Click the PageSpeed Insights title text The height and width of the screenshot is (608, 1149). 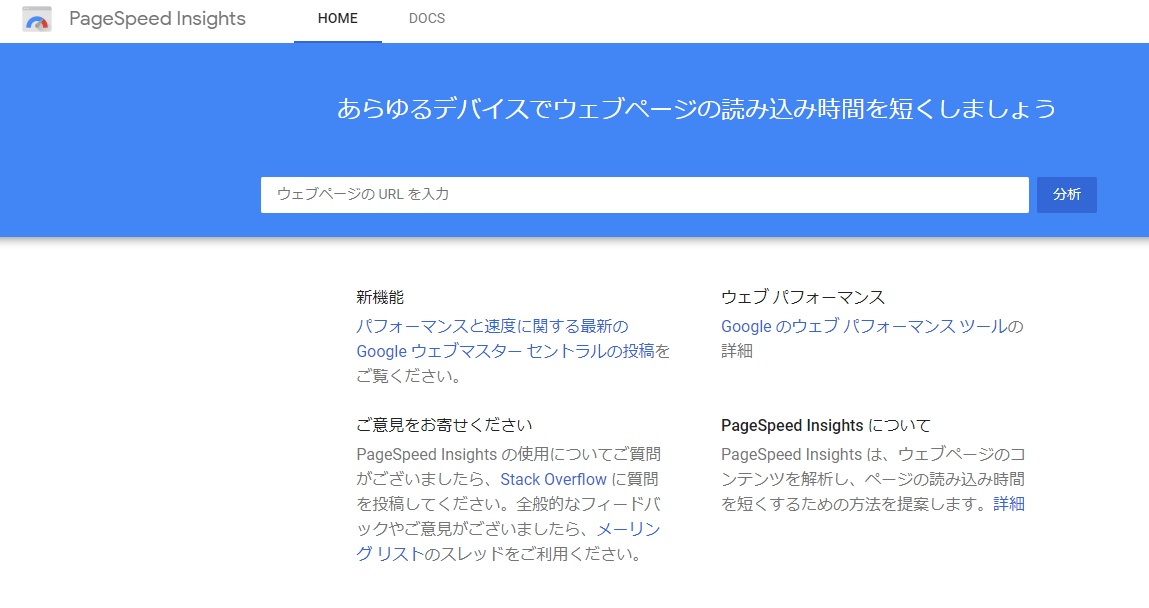tap(158, 19)
